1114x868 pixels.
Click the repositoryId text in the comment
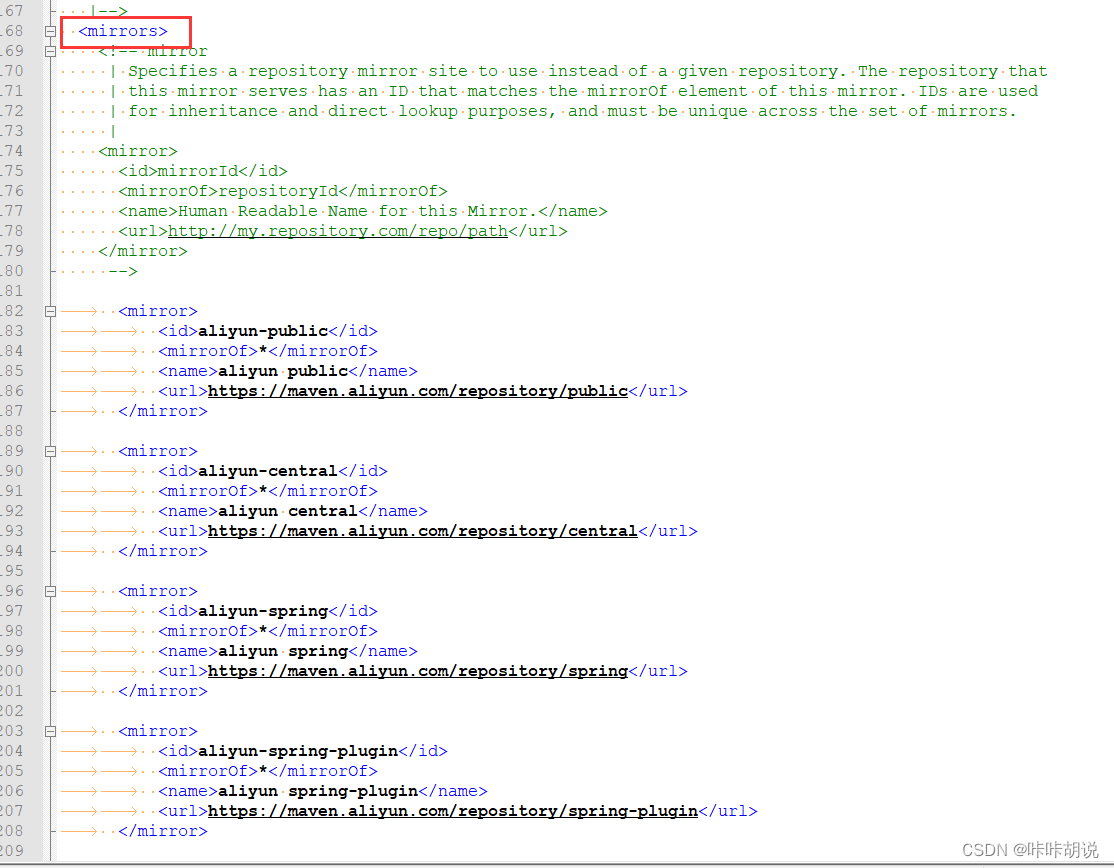click(x=278, y=191)
